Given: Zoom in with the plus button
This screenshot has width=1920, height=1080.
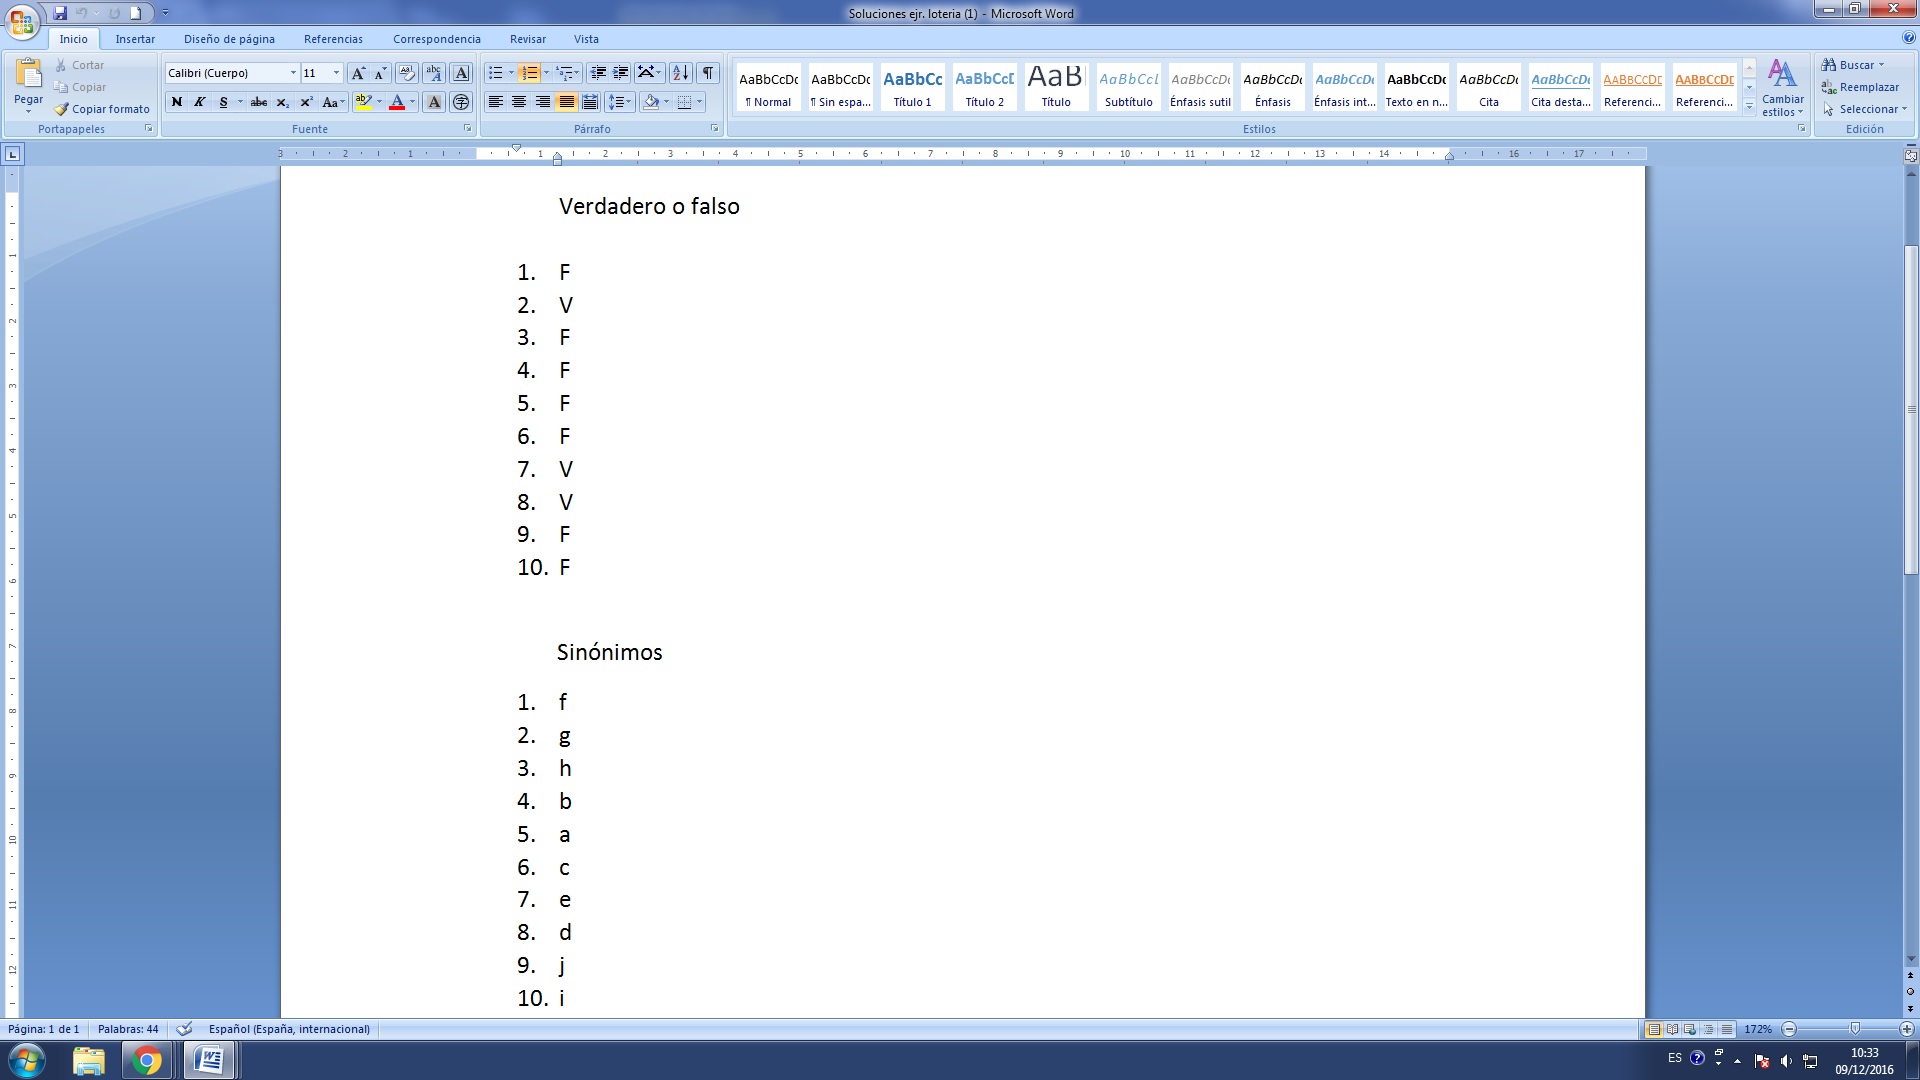Looking at the screenshot, I should pos(1907,1029).
